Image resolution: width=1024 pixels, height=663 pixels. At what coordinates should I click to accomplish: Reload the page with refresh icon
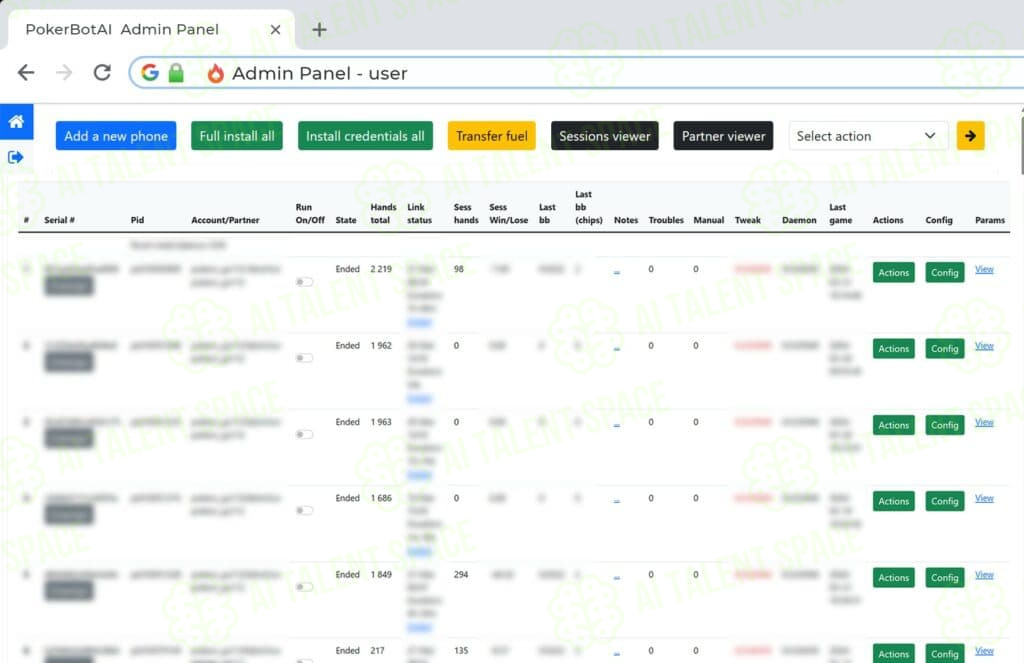102,73
